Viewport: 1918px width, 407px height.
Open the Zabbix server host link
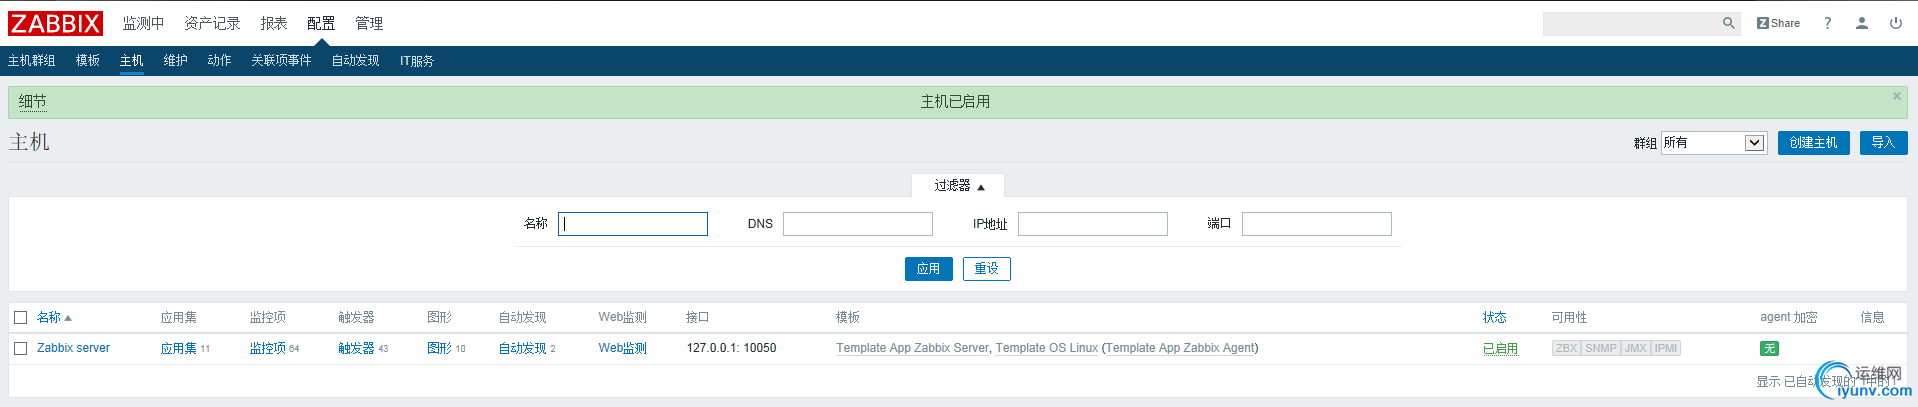point(73,348)
